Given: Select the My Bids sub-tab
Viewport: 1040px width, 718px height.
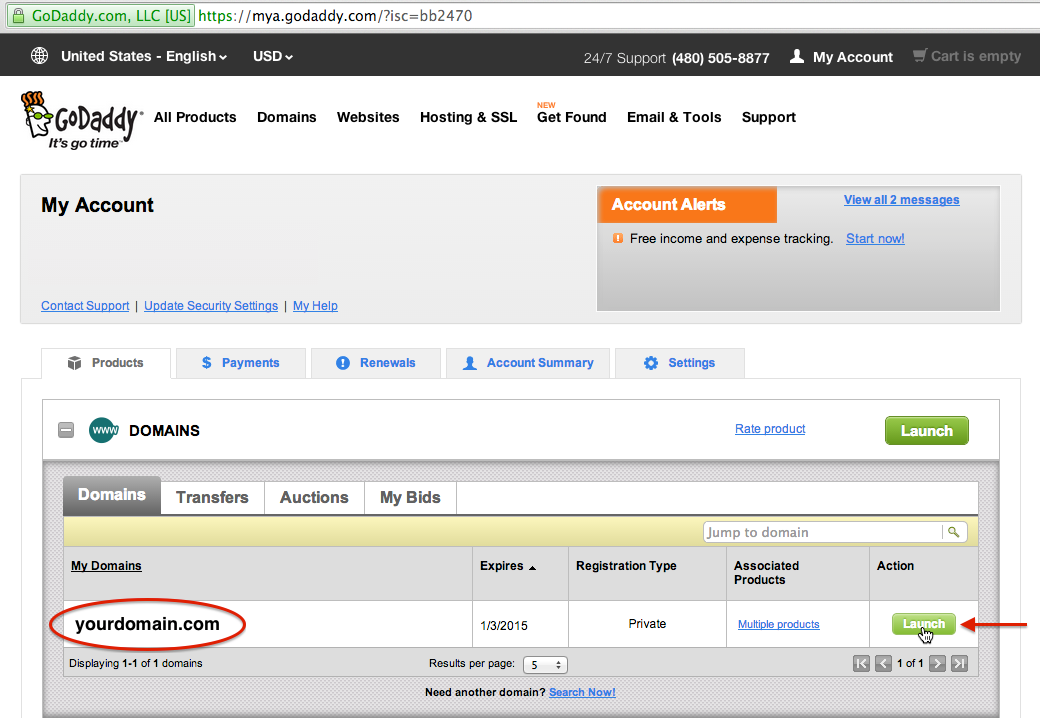Looking at the screenshot, I should pos(411,497).
